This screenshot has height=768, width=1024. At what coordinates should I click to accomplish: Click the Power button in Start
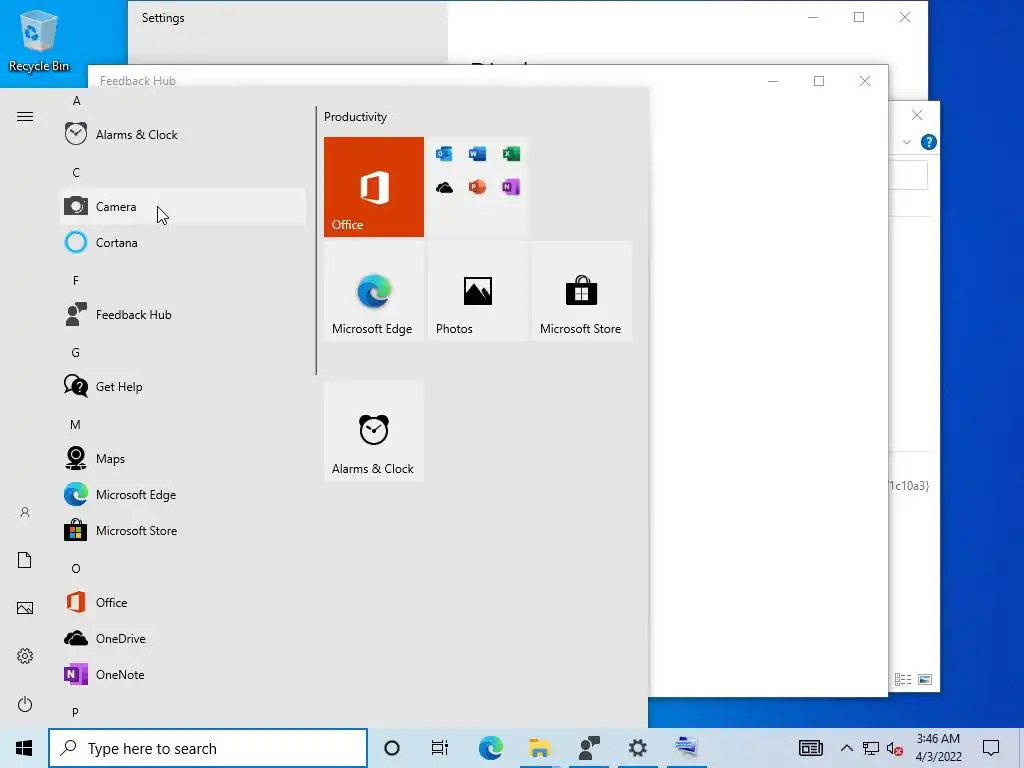pyautogui.click(x=25, y=704)
